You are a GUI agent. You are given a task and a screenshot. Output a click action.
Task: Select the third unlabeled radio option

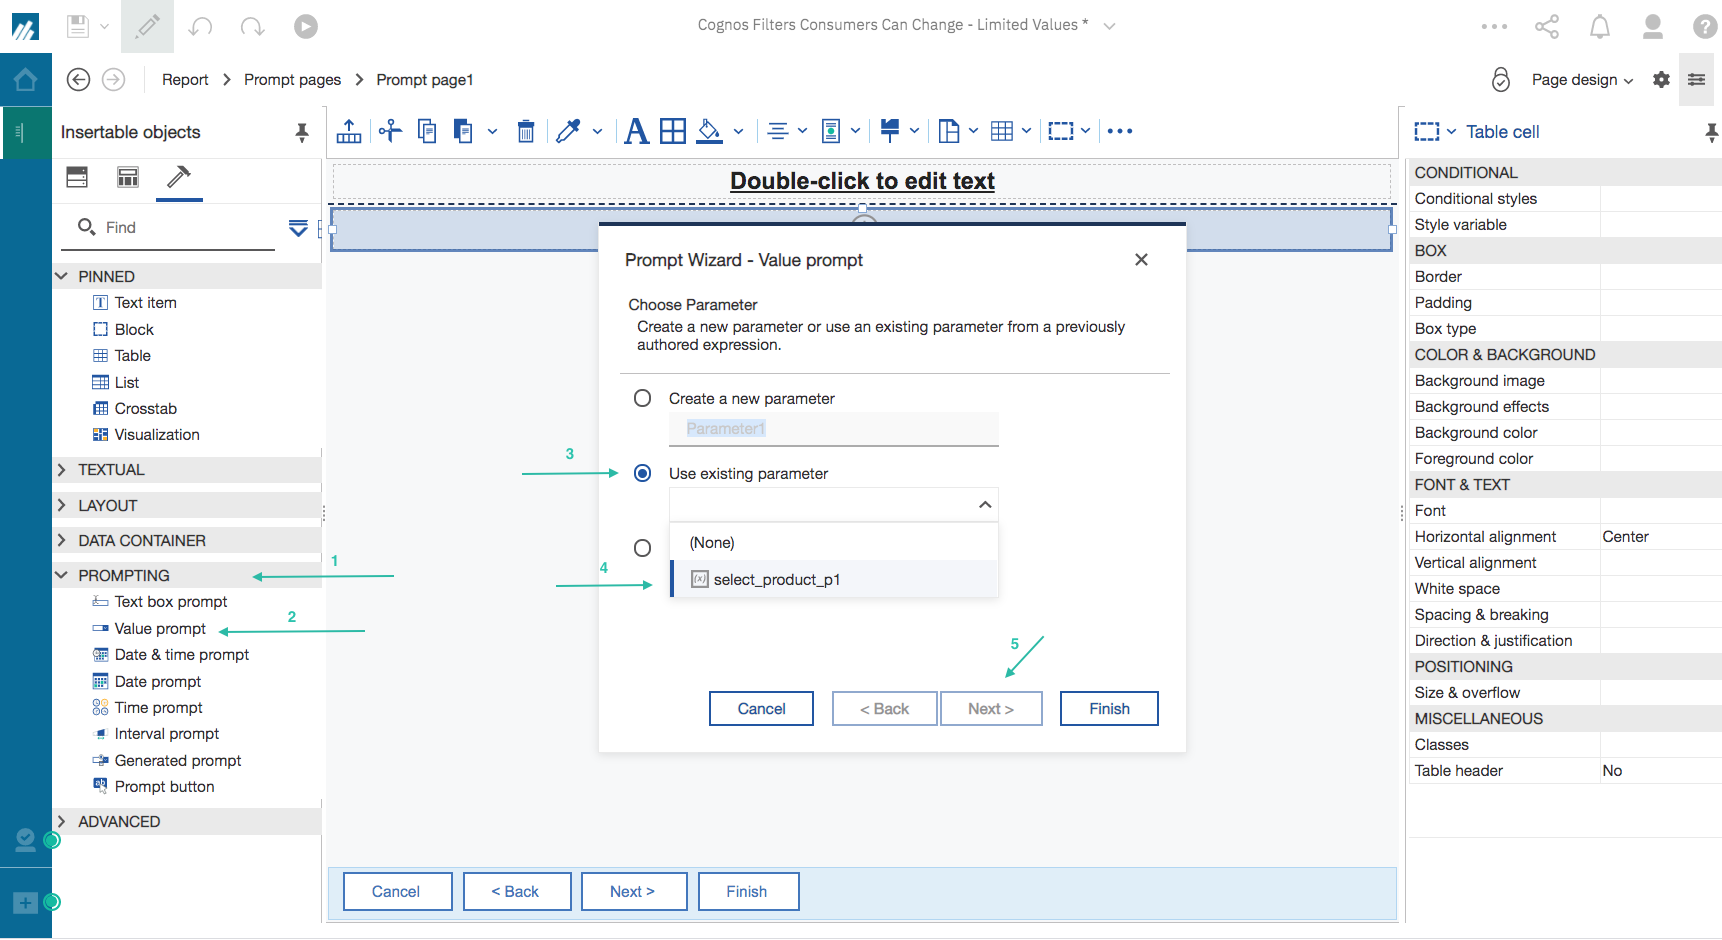(x=643, y=548)
